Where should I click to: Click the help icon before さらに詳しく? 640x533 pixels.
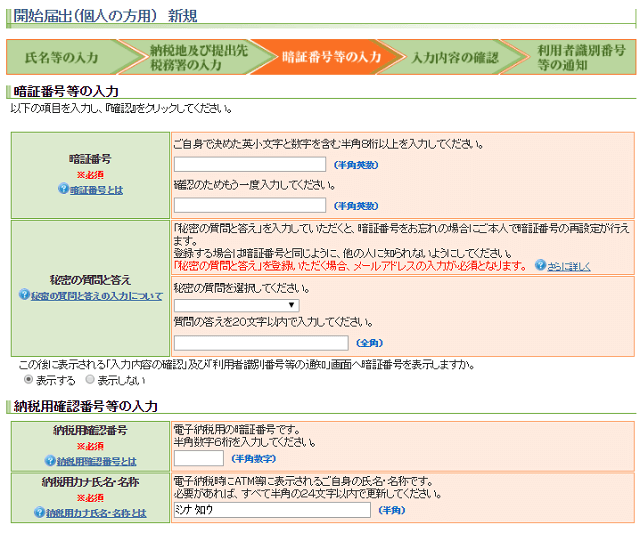pyautogui.click(x=540, y=266)
